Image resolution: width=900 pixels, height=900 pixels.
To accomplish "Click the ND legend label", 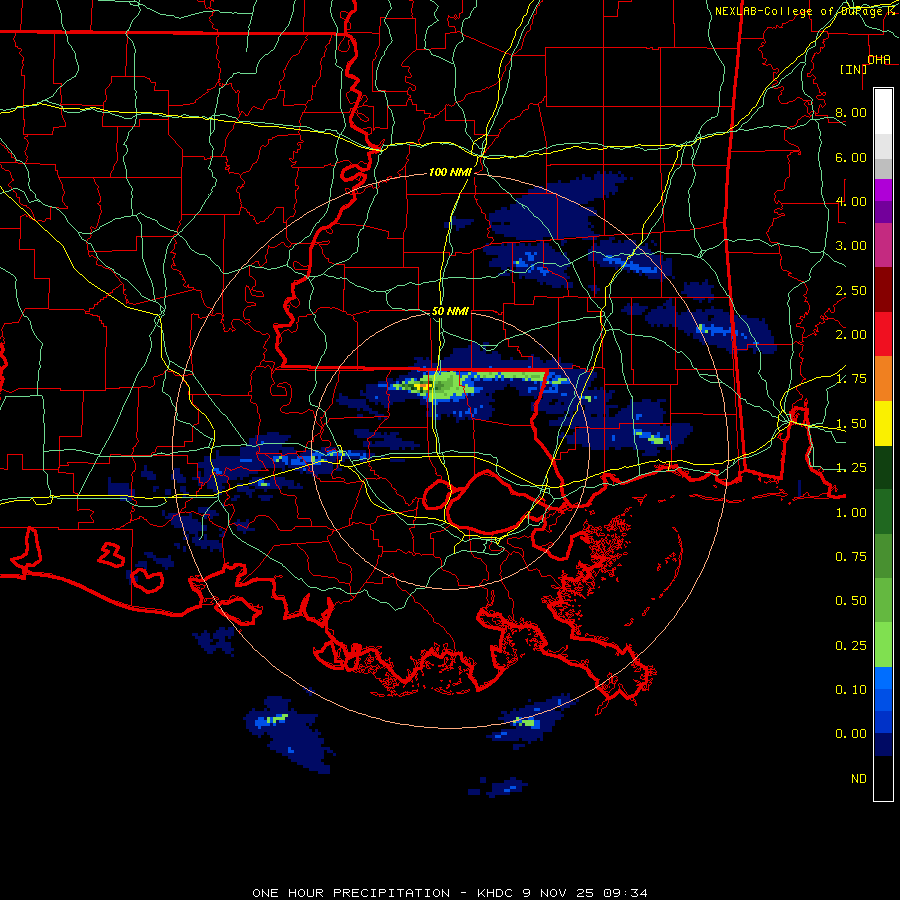I will pos(859,779).
